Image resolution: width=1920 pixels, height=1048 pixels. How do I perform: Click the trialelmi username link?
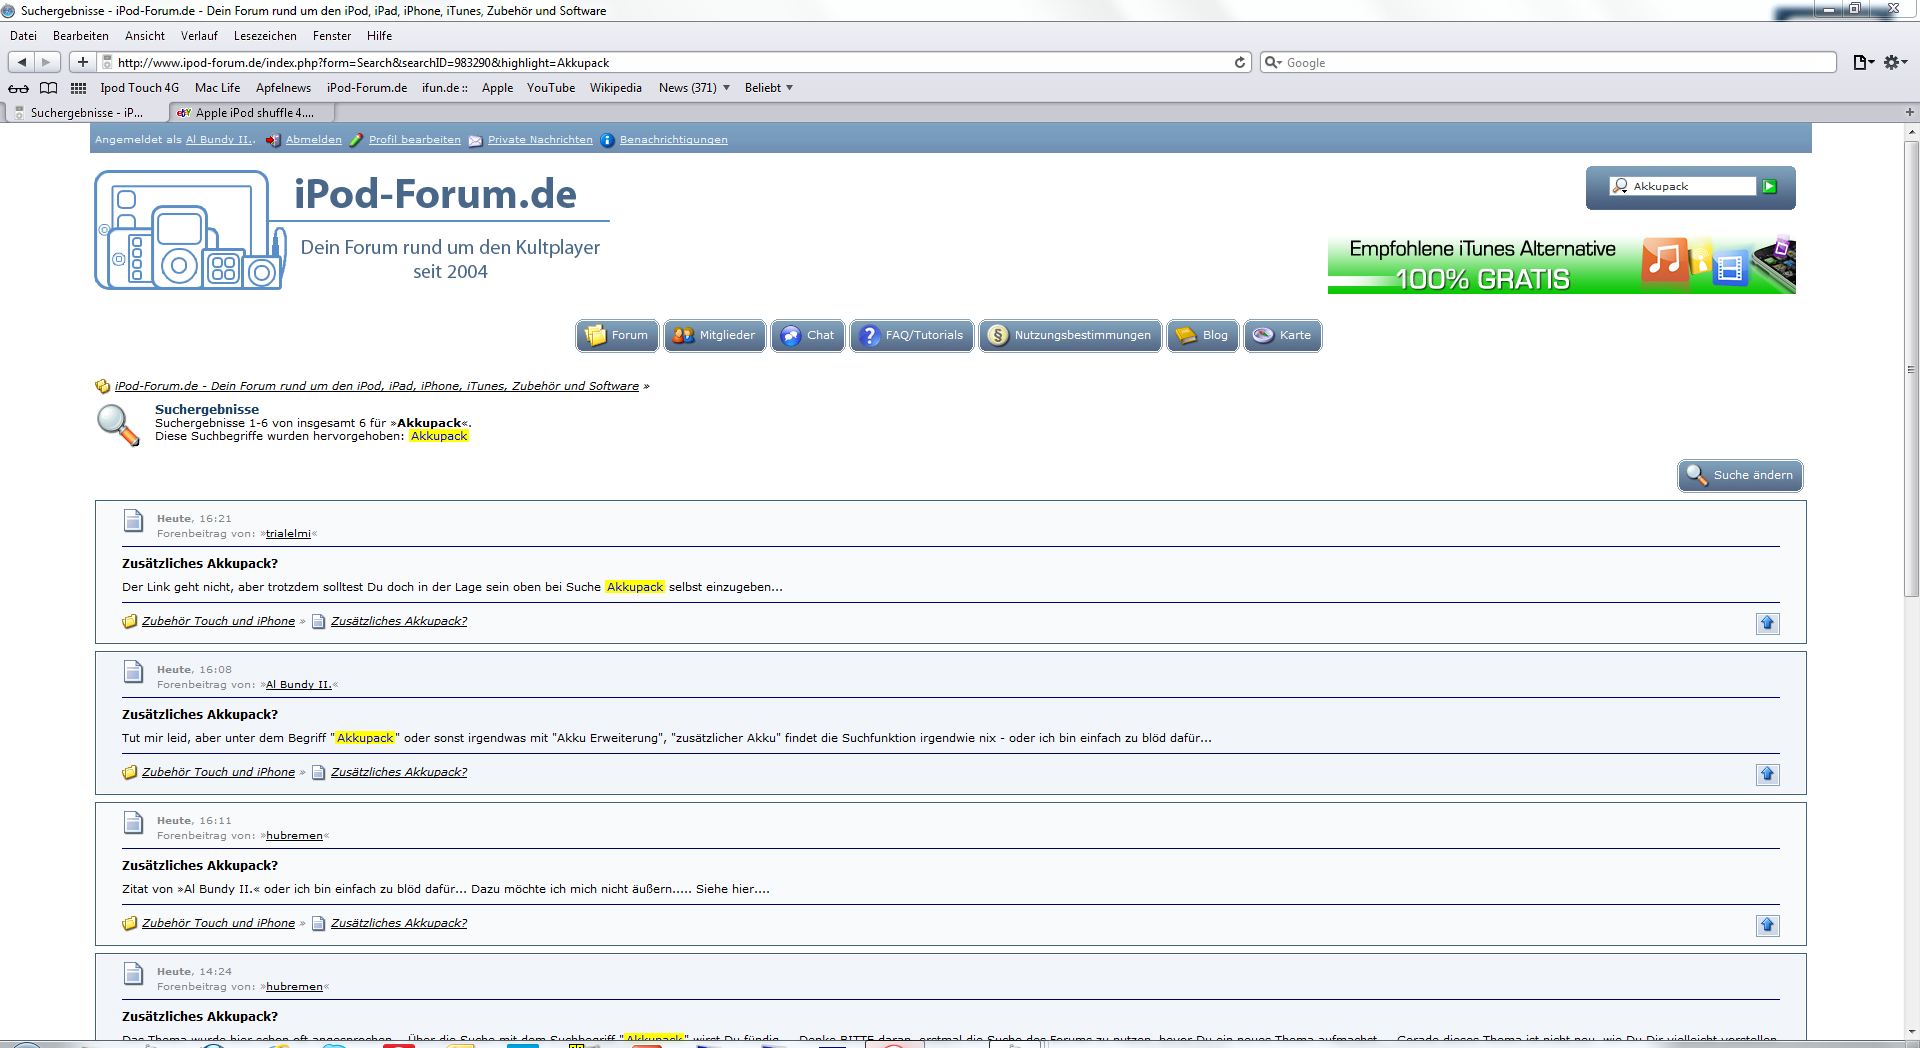[x=288, y=534]
